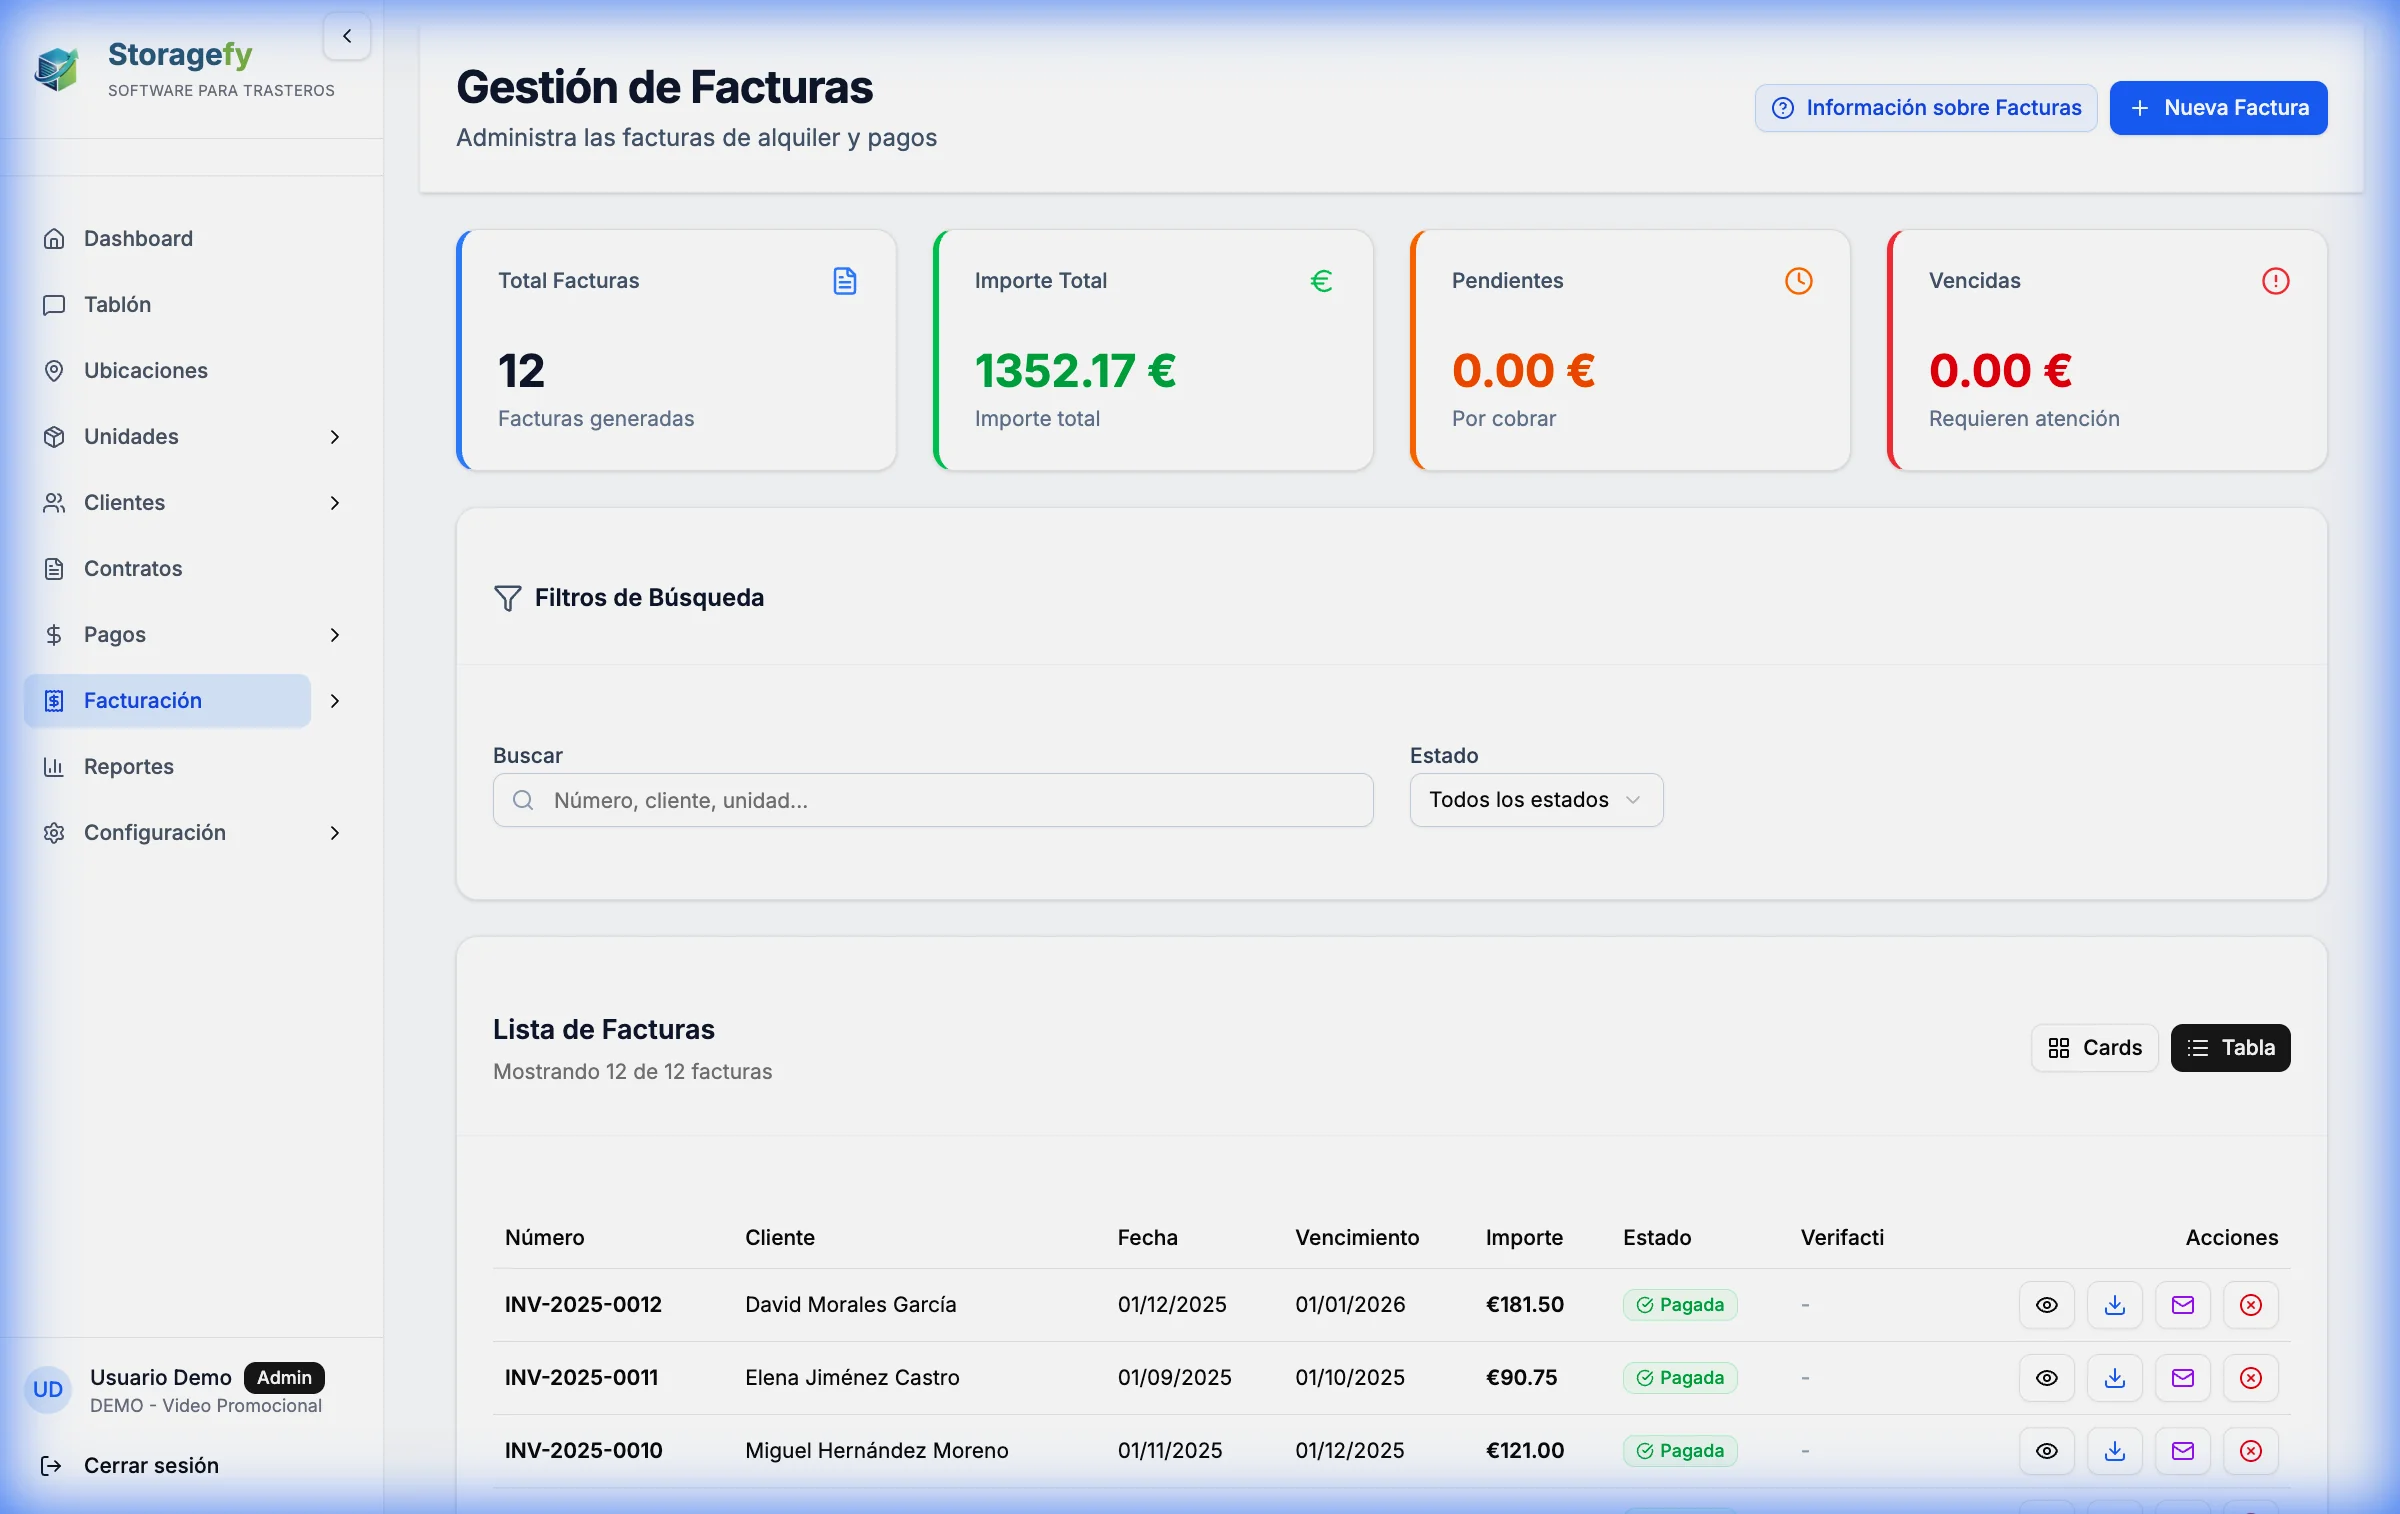Click the UD user avatar

pyautogui.click(x=48, y=1389)
